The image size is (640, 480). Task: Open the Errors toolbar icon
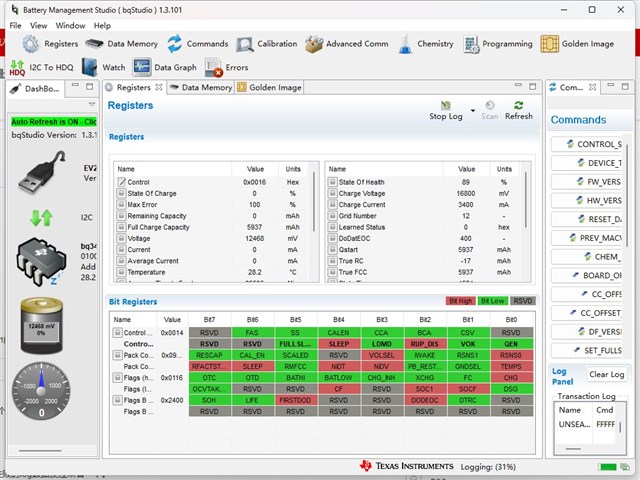[213, 67]
